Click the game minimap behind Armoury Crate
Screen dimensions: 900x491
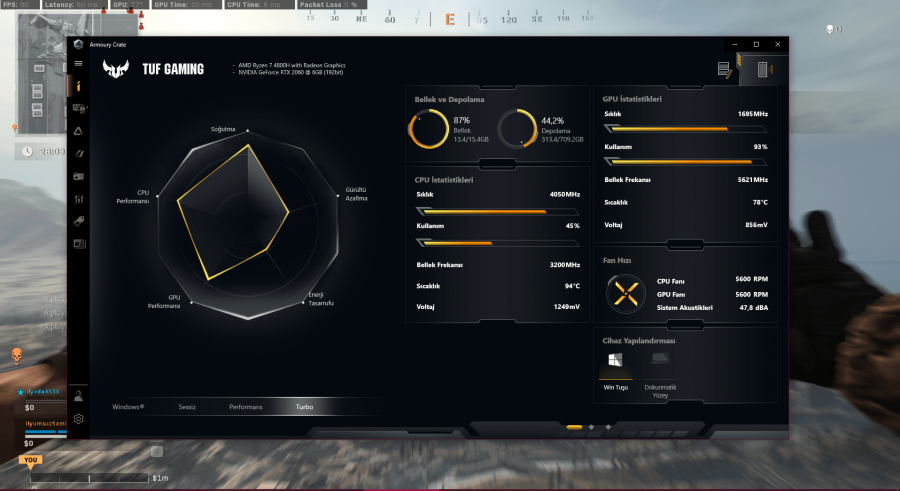tap(43, 73)
